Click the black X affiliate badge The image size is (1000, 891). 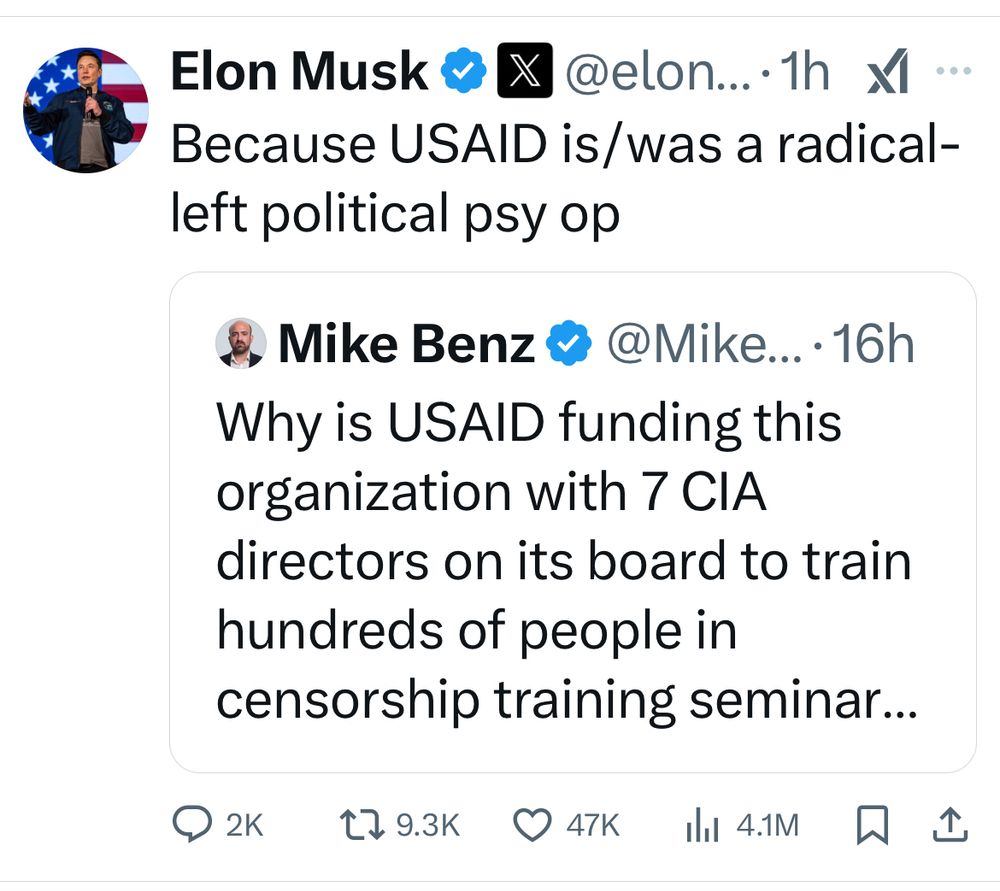[525, 70]
